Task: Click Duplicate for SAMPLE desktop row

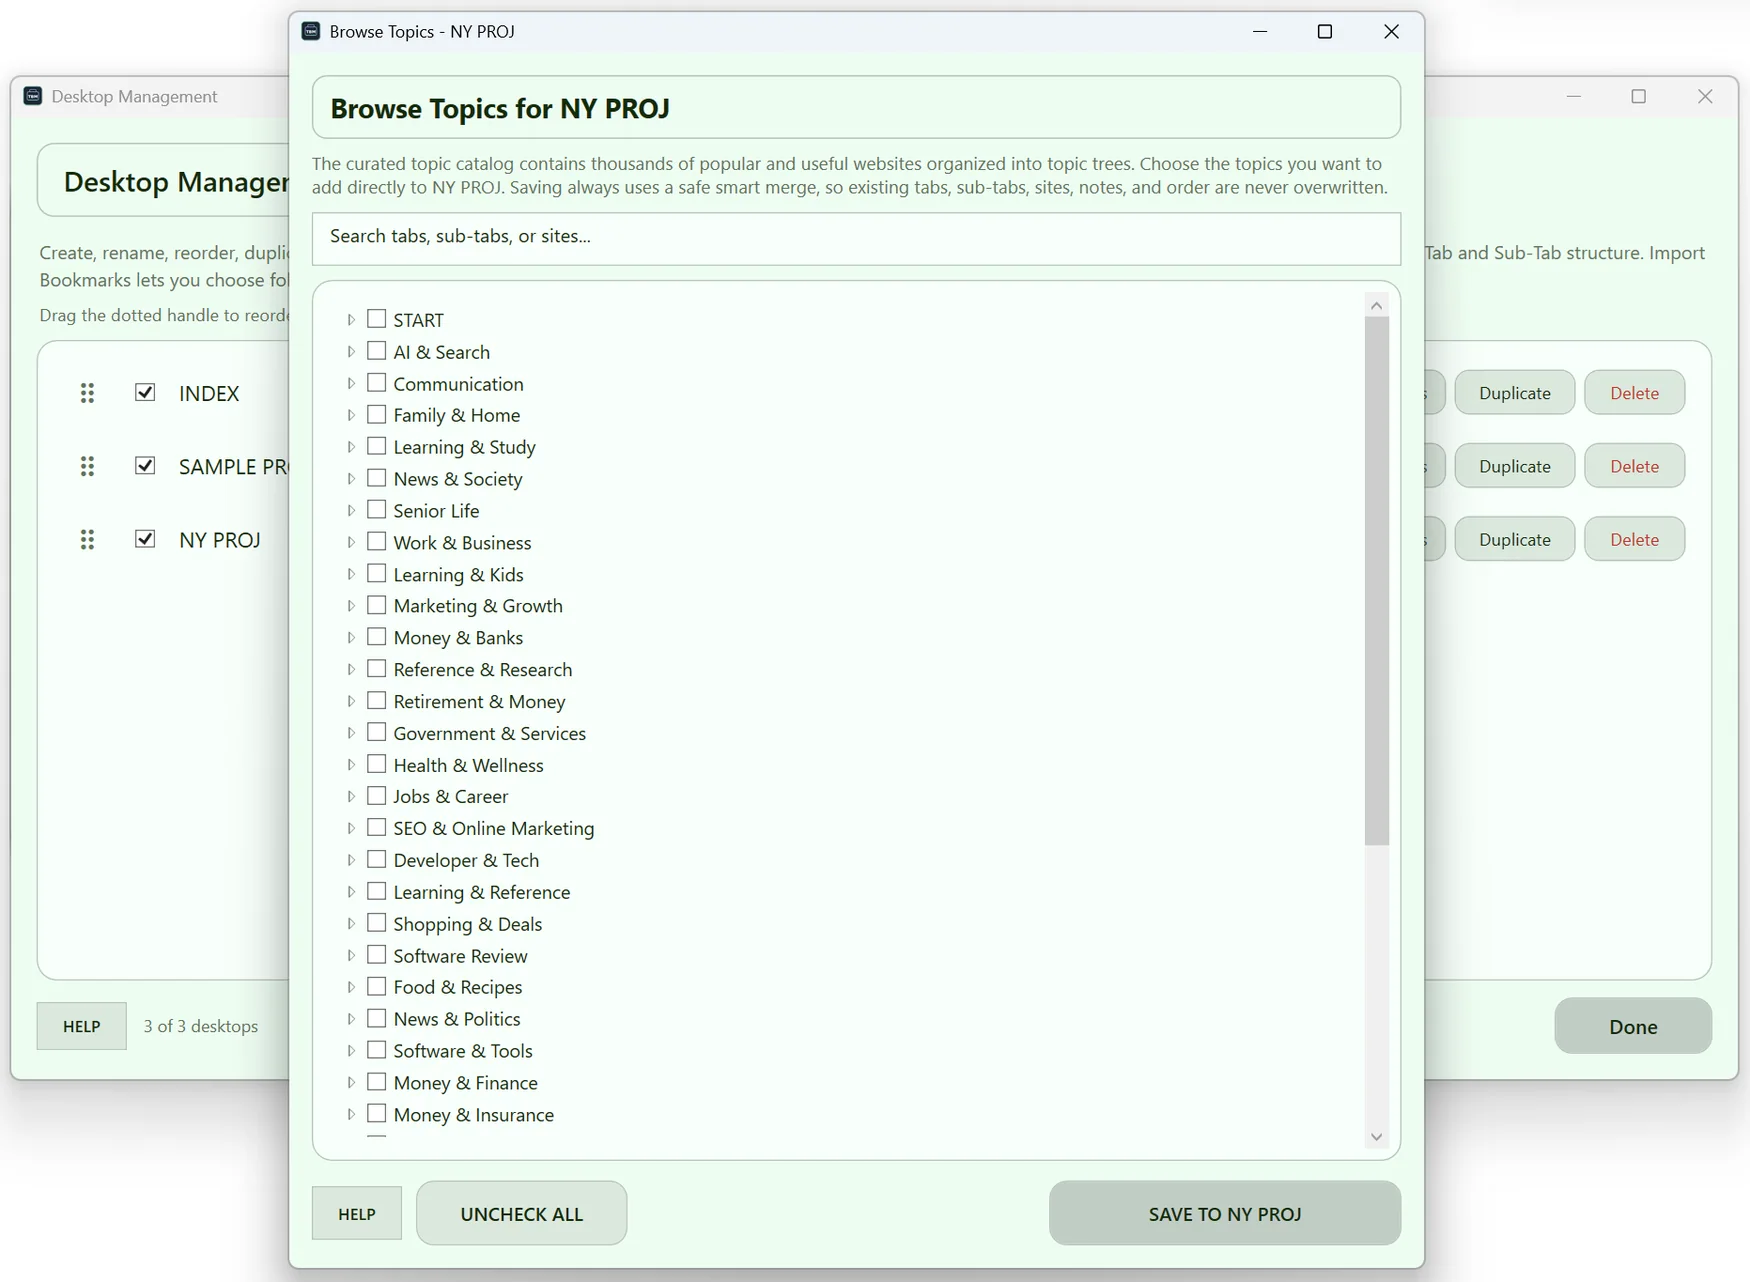Action: pyautogui.click(x=1514, y=466)
